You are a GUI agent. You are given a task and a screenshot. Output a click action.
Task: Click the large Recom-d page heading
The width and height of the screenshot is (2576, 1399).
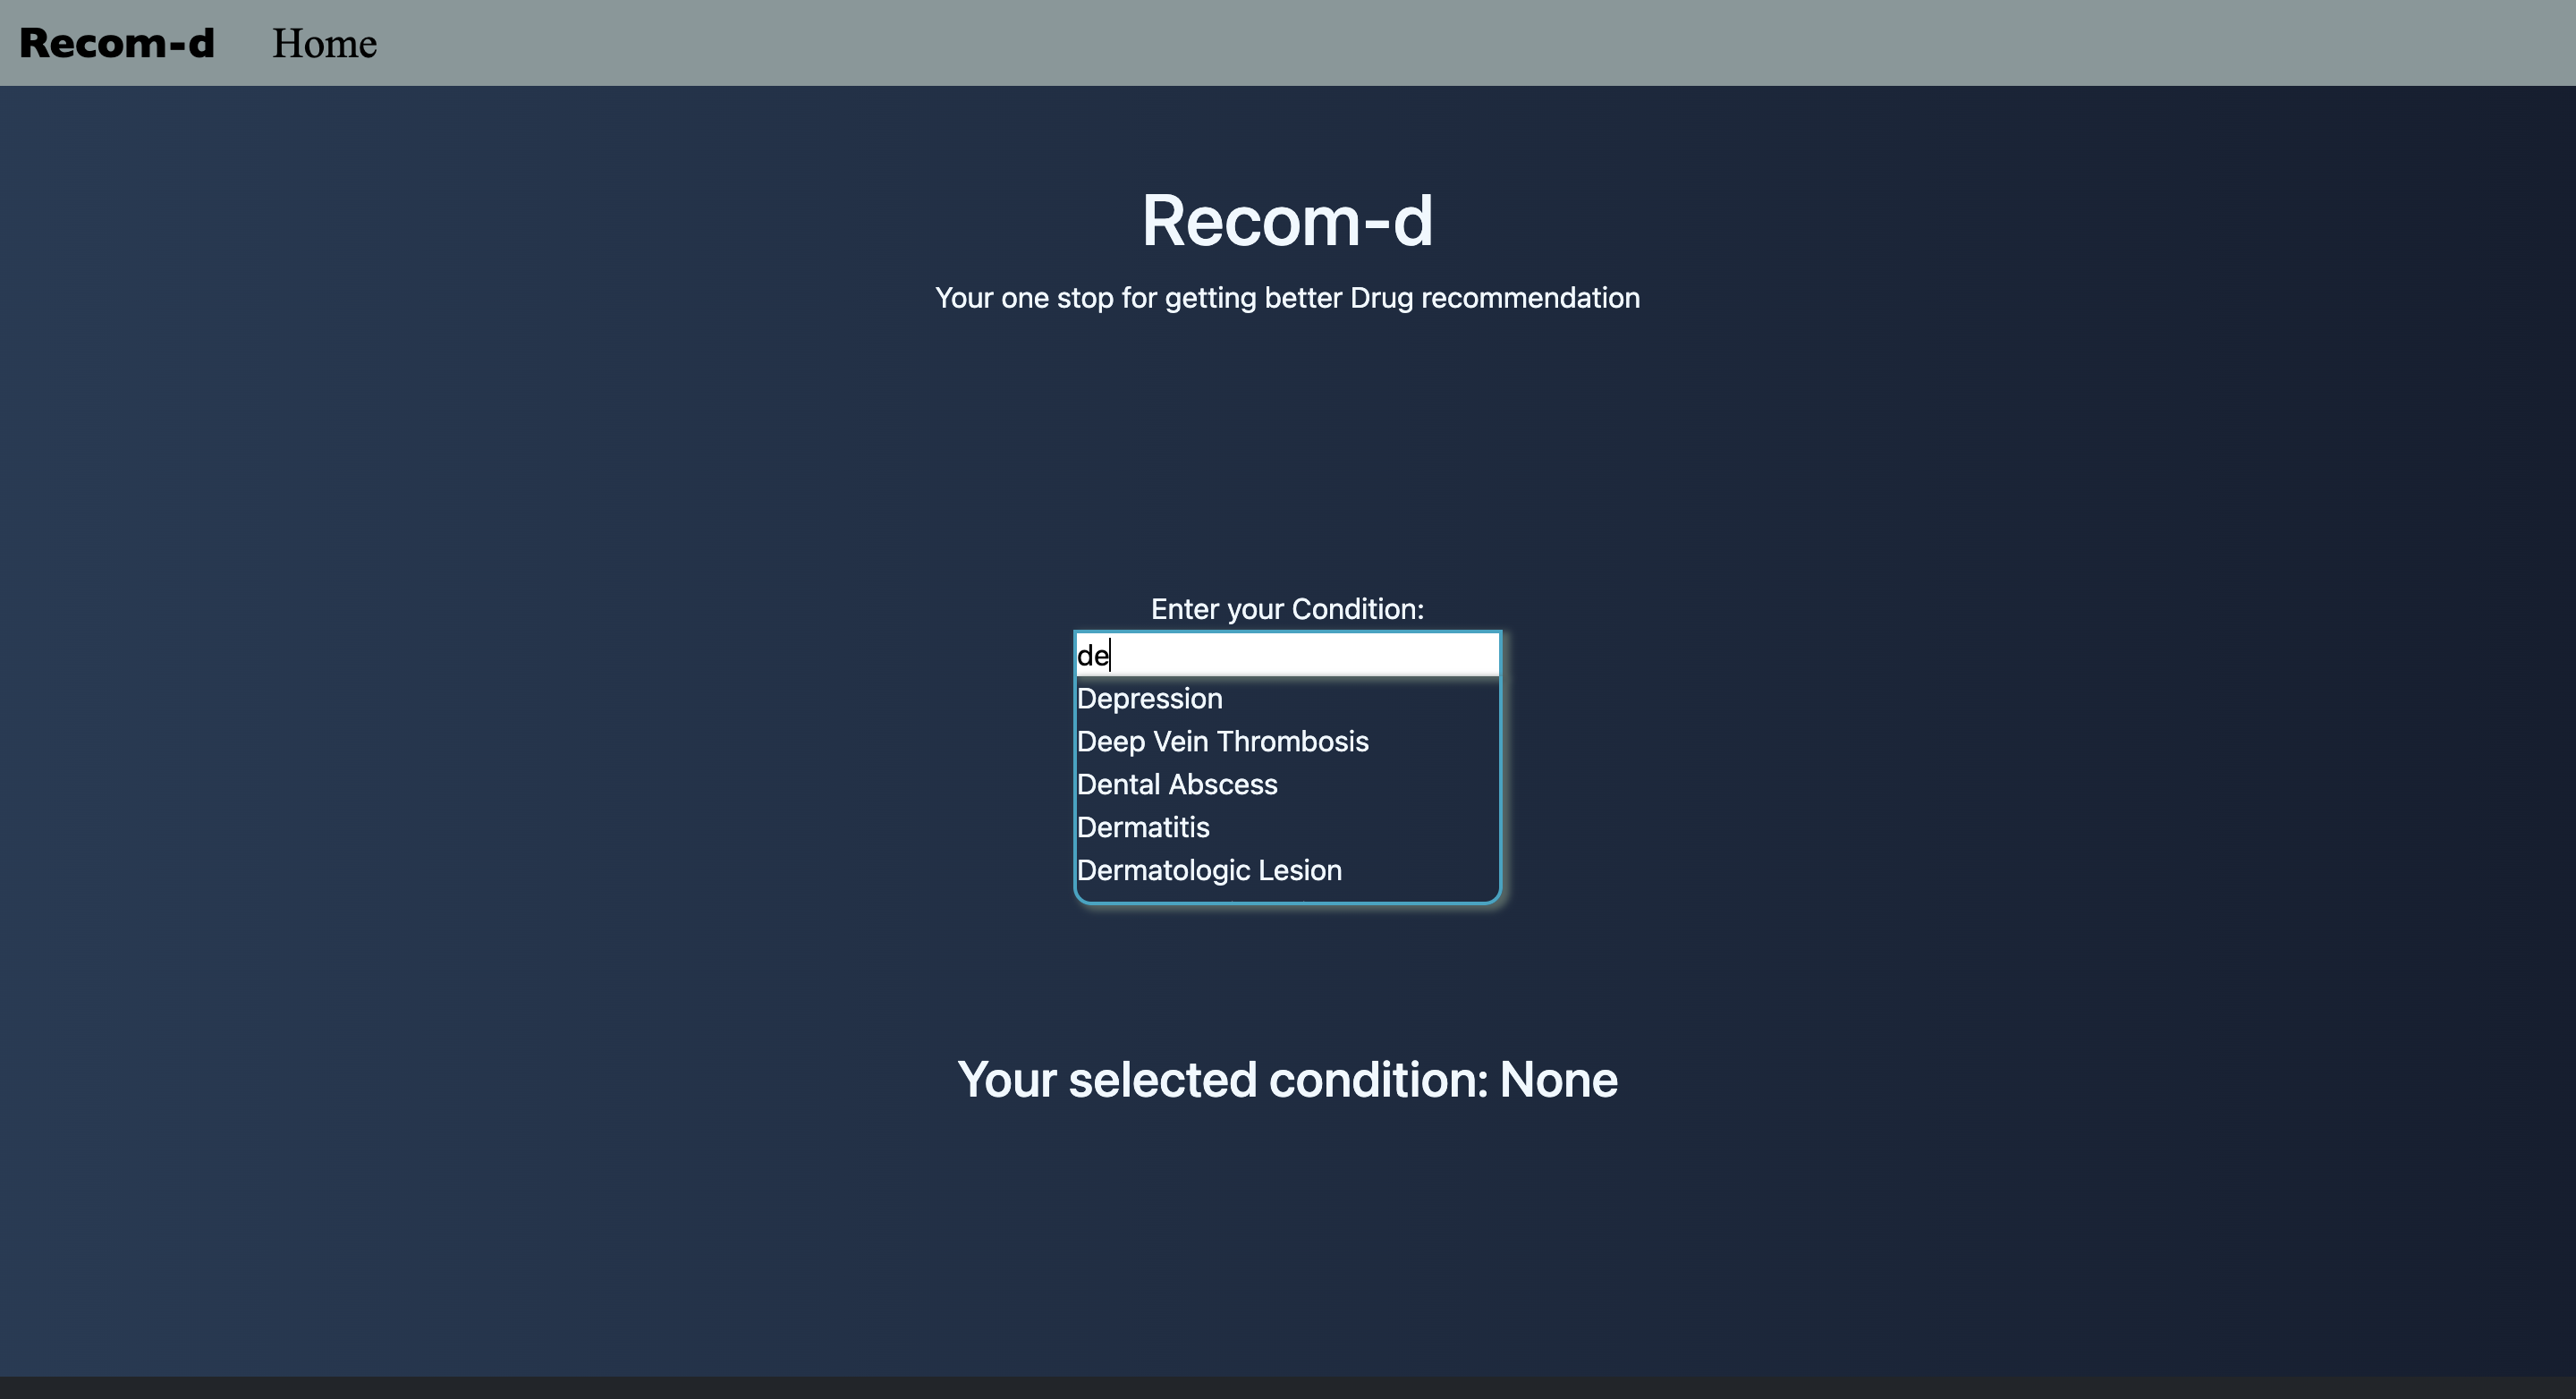(x=1287, y=220)
